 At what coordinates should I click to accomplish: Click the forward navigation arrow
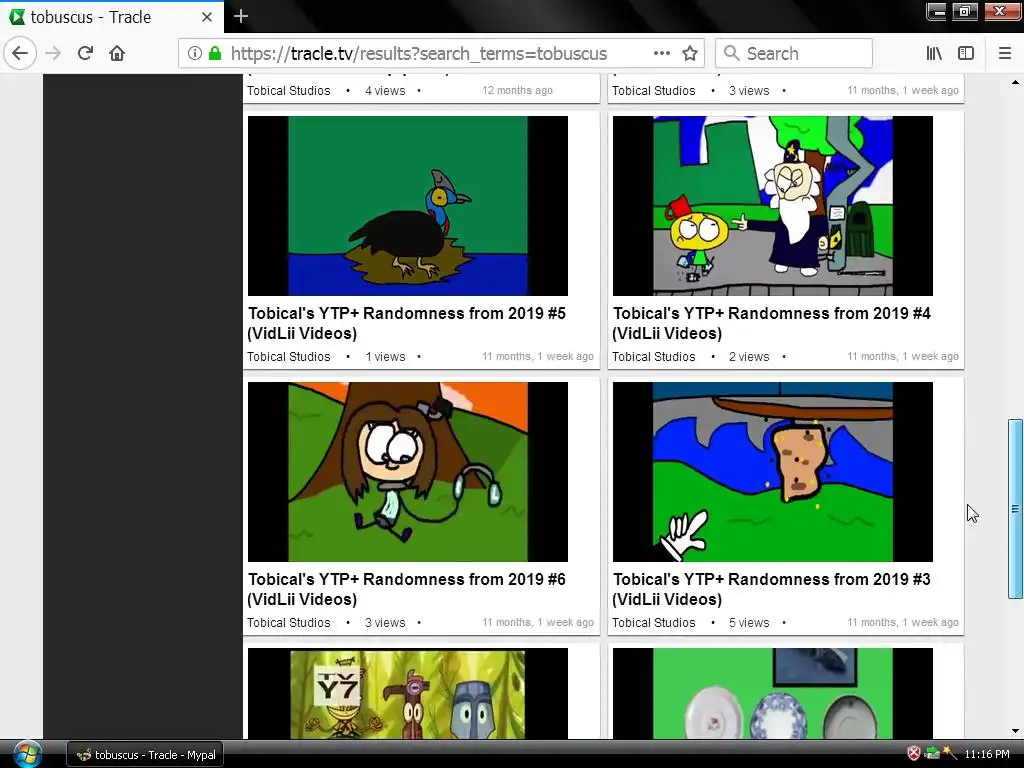(53, 53)
